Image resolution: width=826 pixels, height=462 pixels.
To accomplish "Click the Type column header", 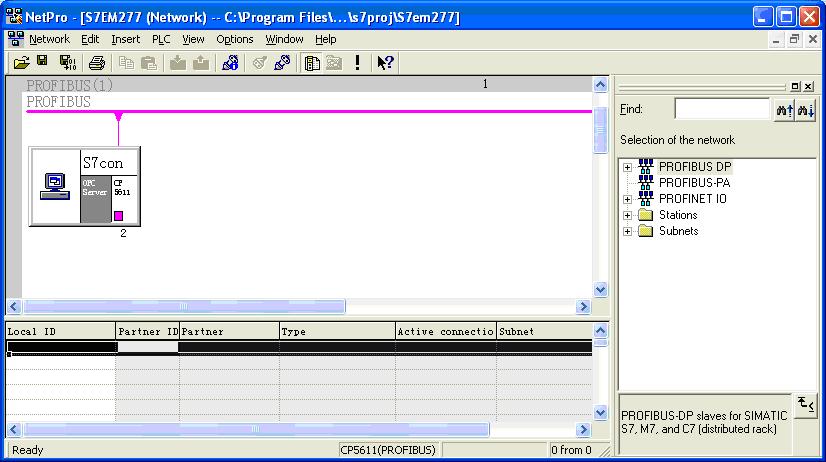I will tap(337, 331).
